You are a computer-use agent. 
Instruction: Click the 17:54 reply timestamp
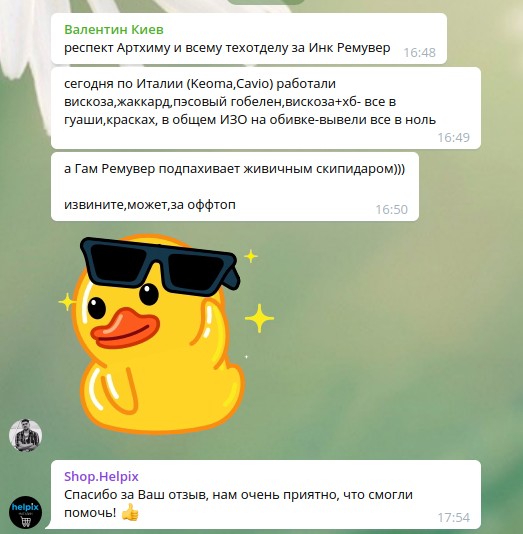tap(453, 517)
